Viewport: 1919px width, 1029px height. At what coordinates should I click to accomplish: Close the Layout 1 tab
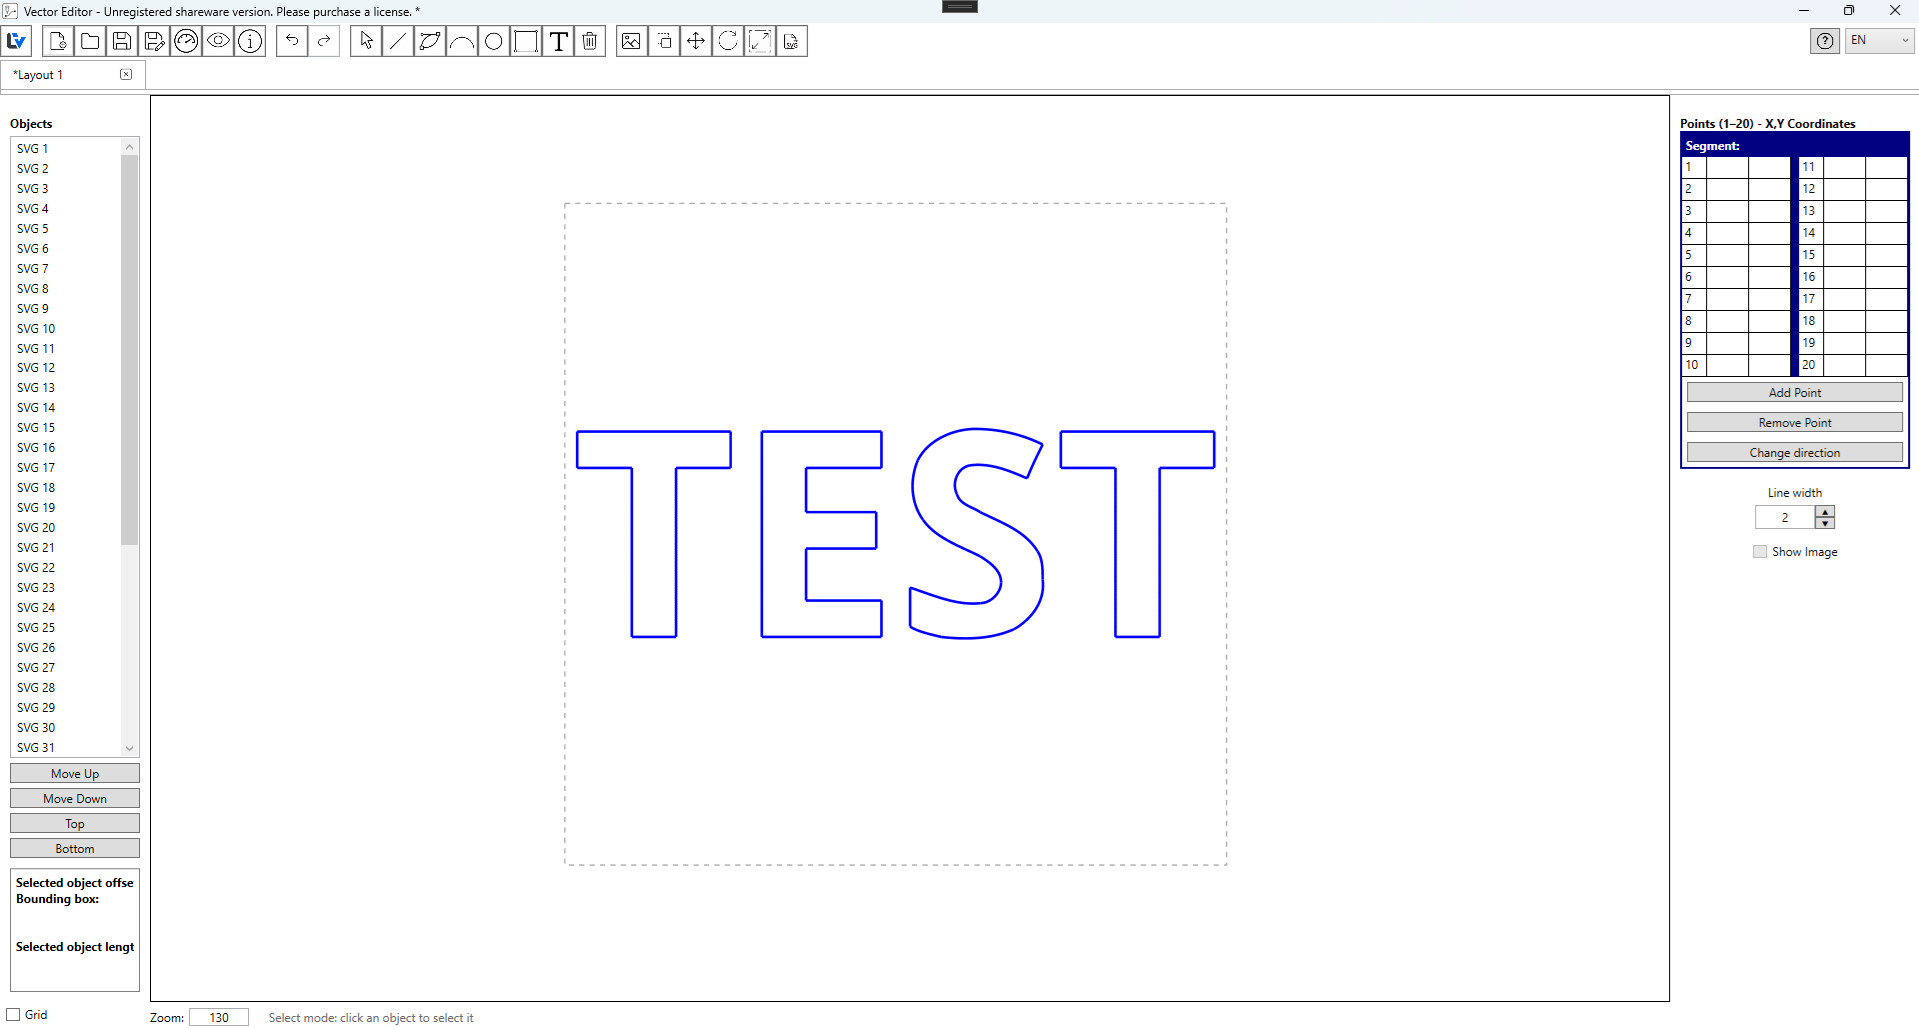(x=126, y=74)
